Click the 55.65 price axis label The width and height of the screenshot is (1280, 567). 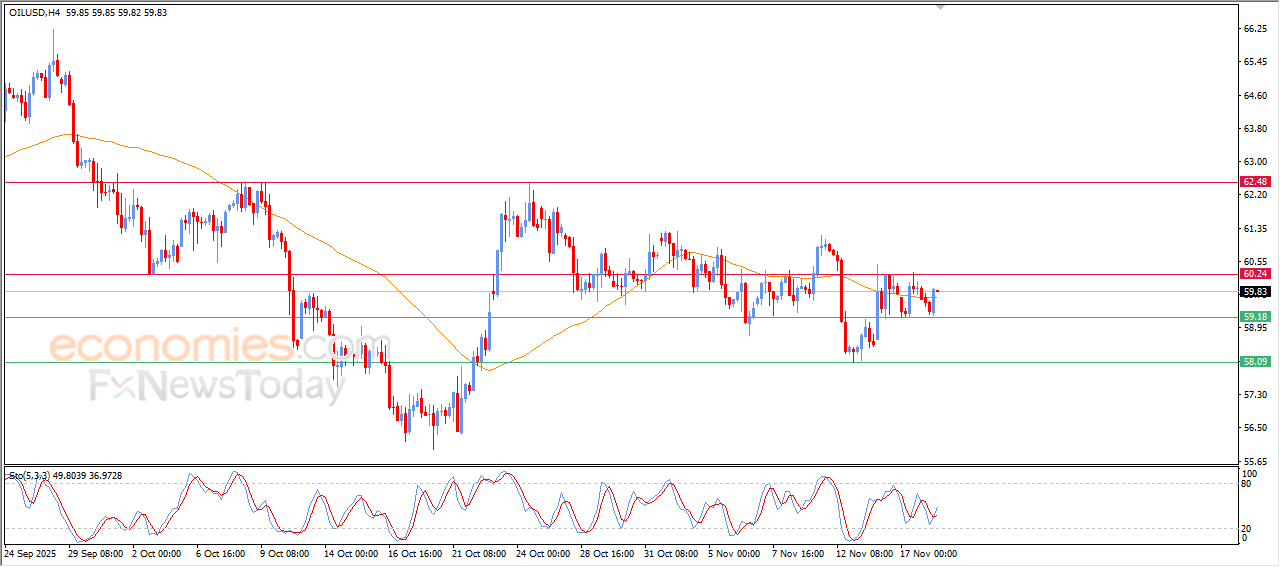tap(1254, 462)
